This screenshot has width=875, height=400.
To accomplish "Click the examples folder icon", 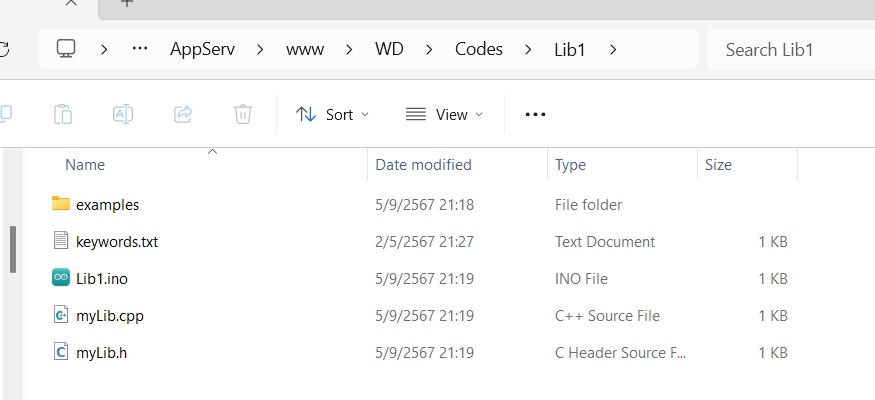I will pyautogui.click(x=60, y=204).
